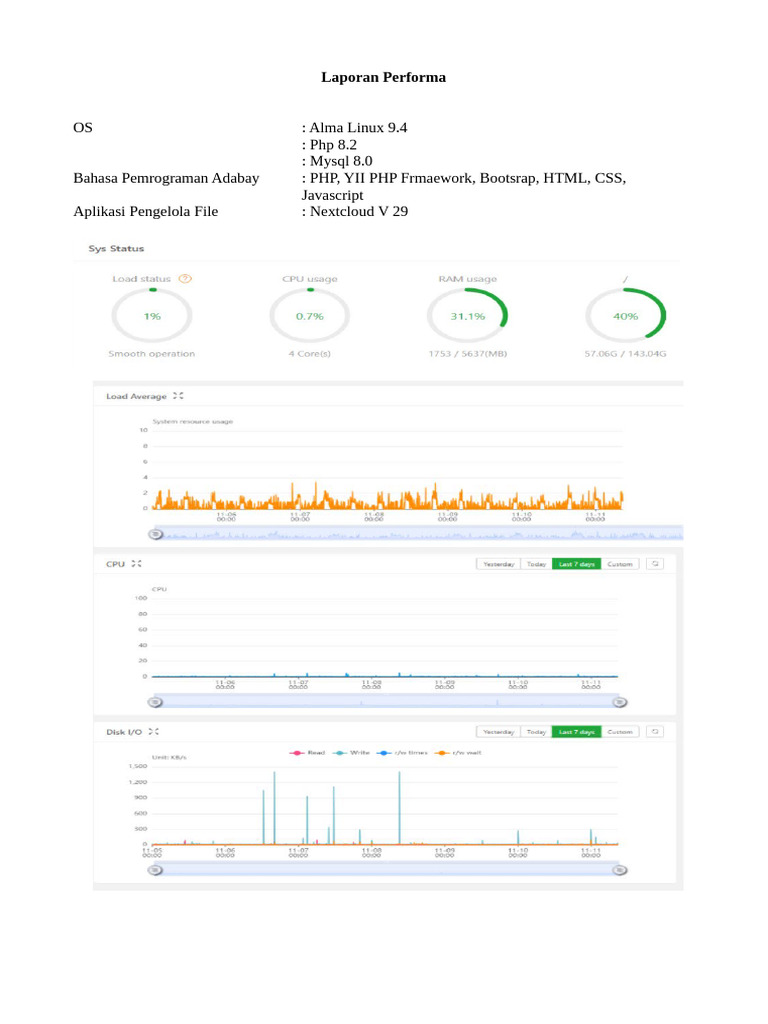Screen dimensions: 768x1024
Task: Open Custom date range for CPU chart
Action: coord(620,564)
